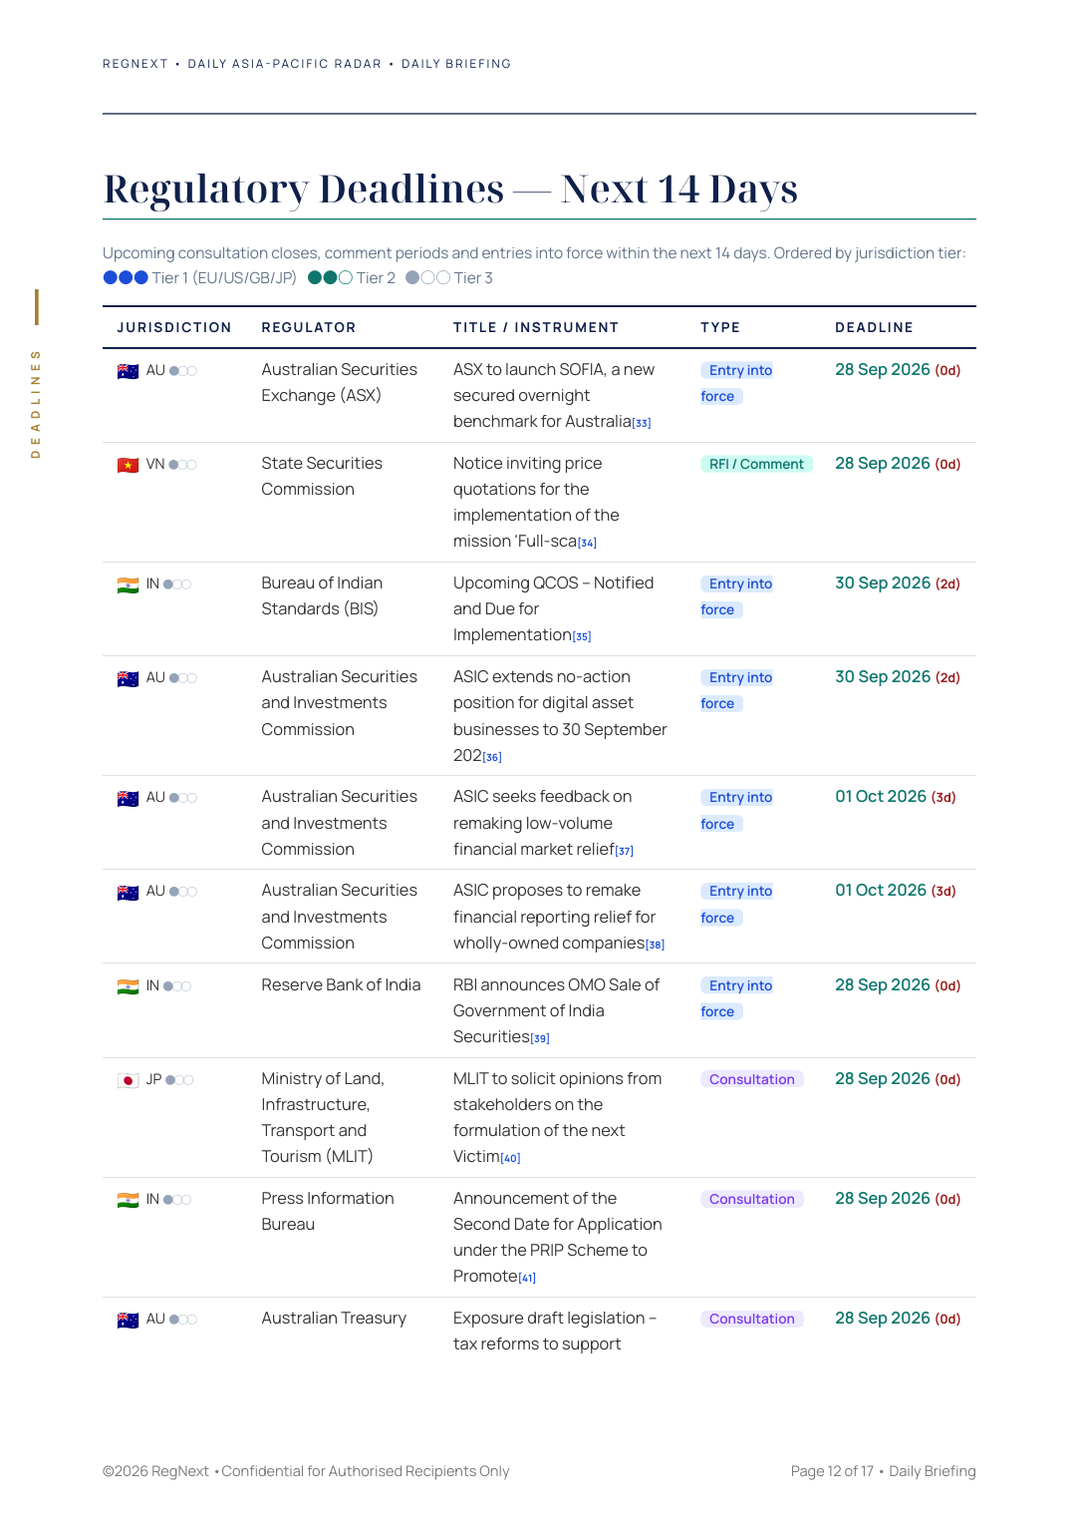Click the '©2026 RegNext' footer notice
Screen dimensions: 1080x1528
(x=155, y=1471)
